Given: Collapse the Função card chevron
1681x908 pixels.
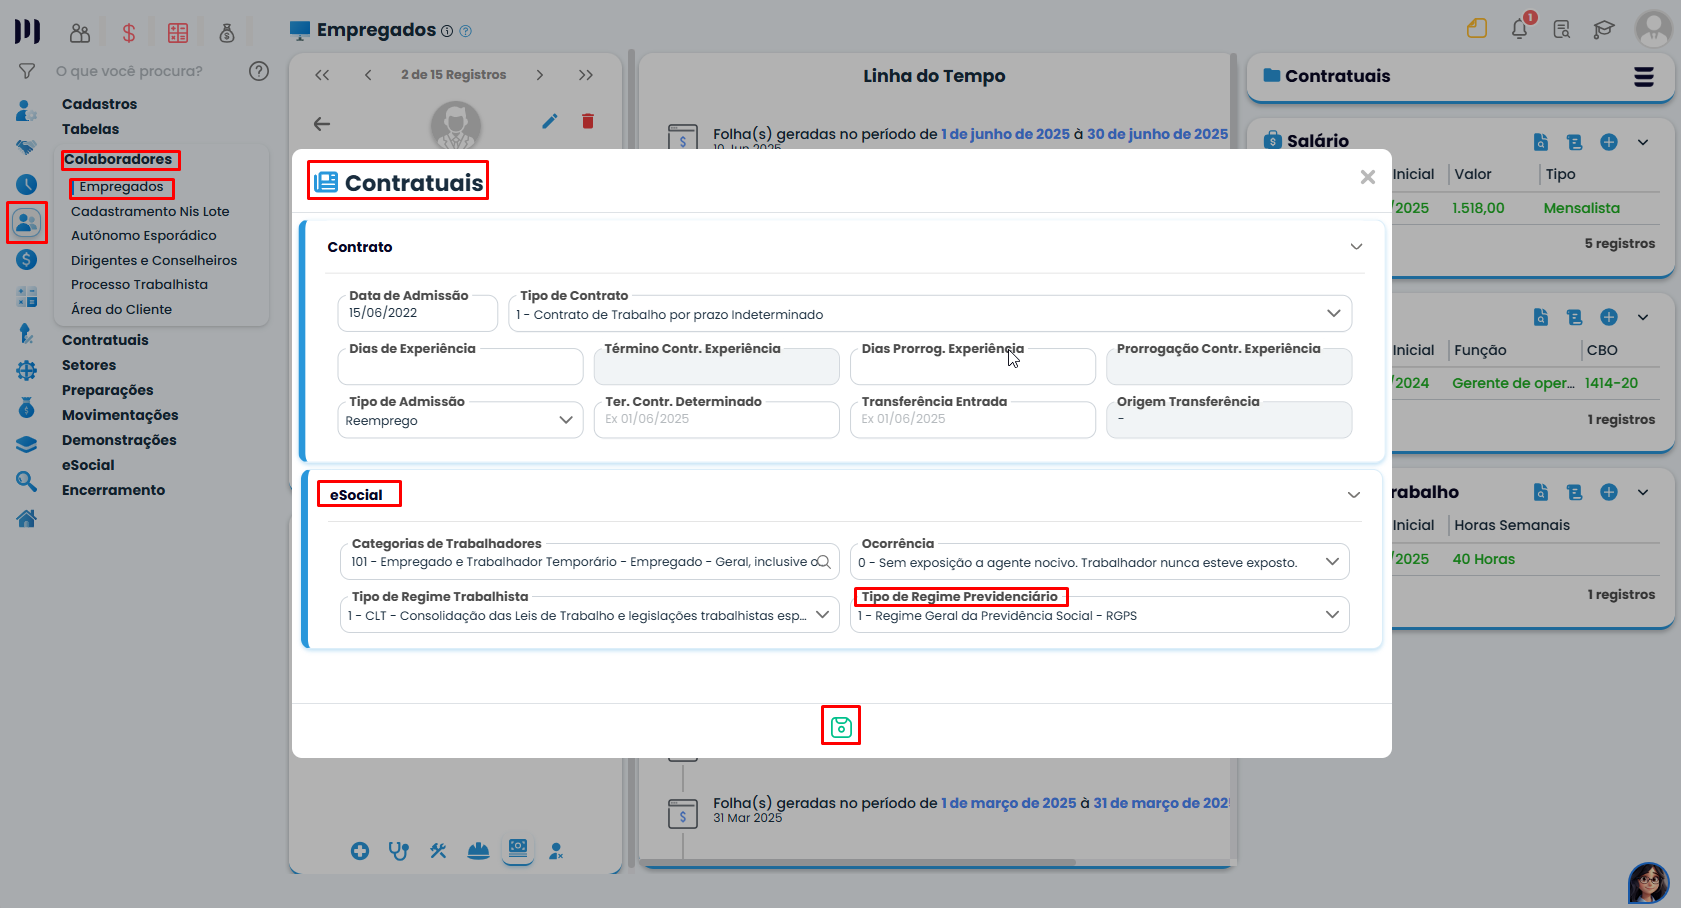Looking at the screenshot, I should pos(1643,317).
